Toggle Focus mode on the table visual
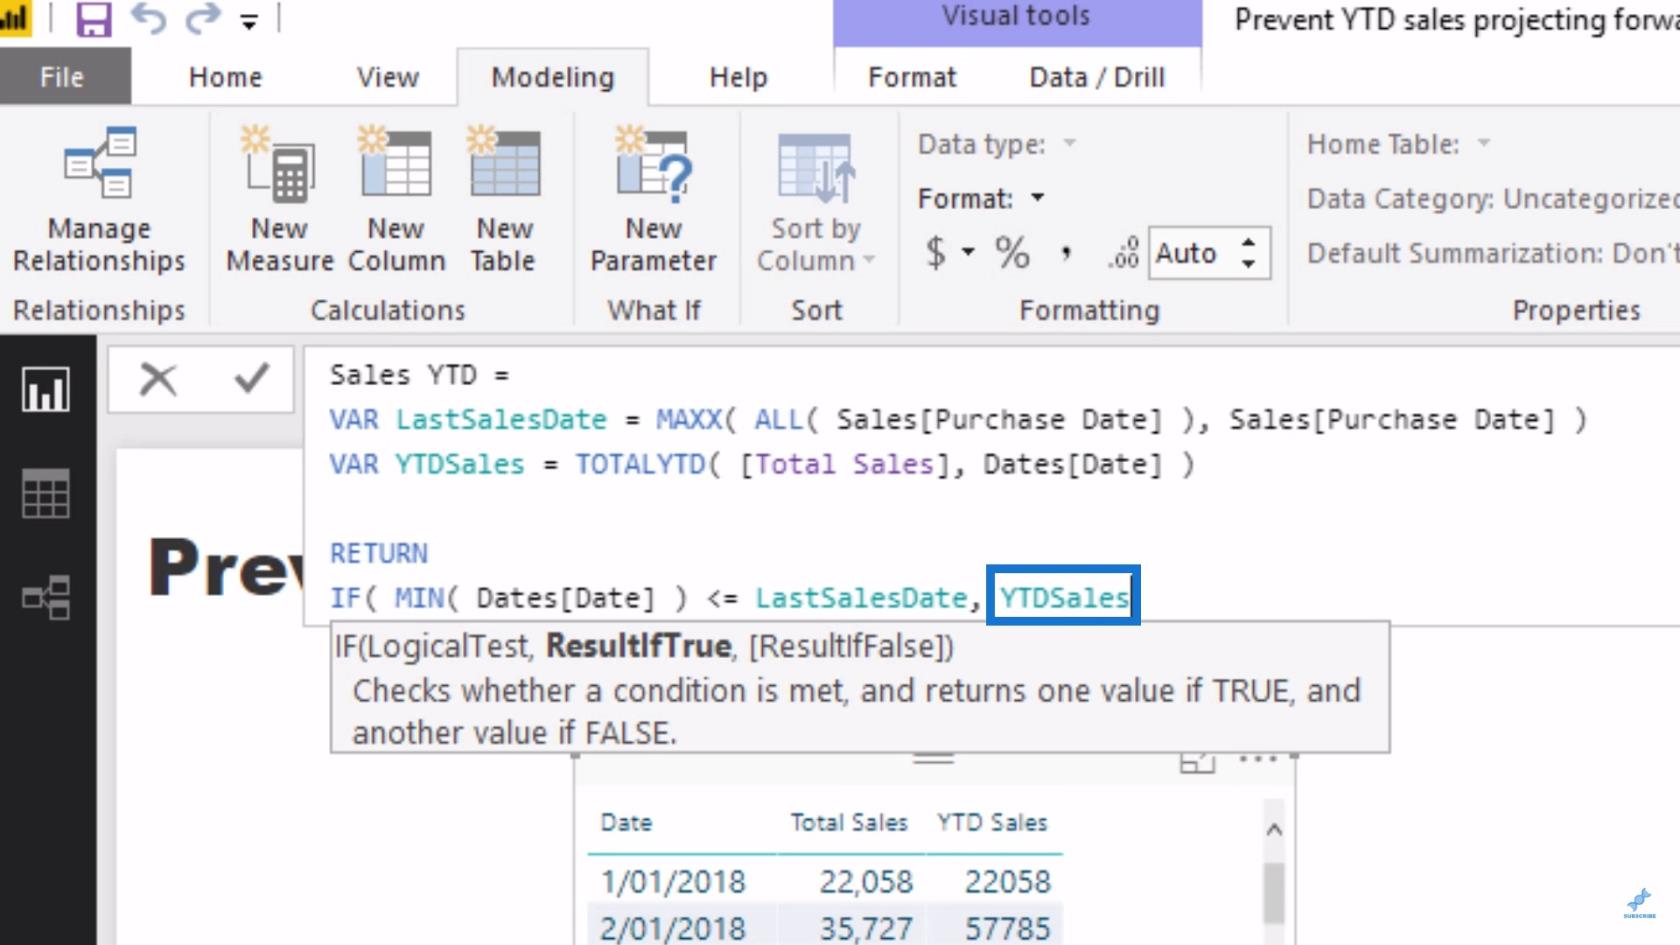Image resolution: width=1680 pixels, height=945 pixels. point(1197,762)
